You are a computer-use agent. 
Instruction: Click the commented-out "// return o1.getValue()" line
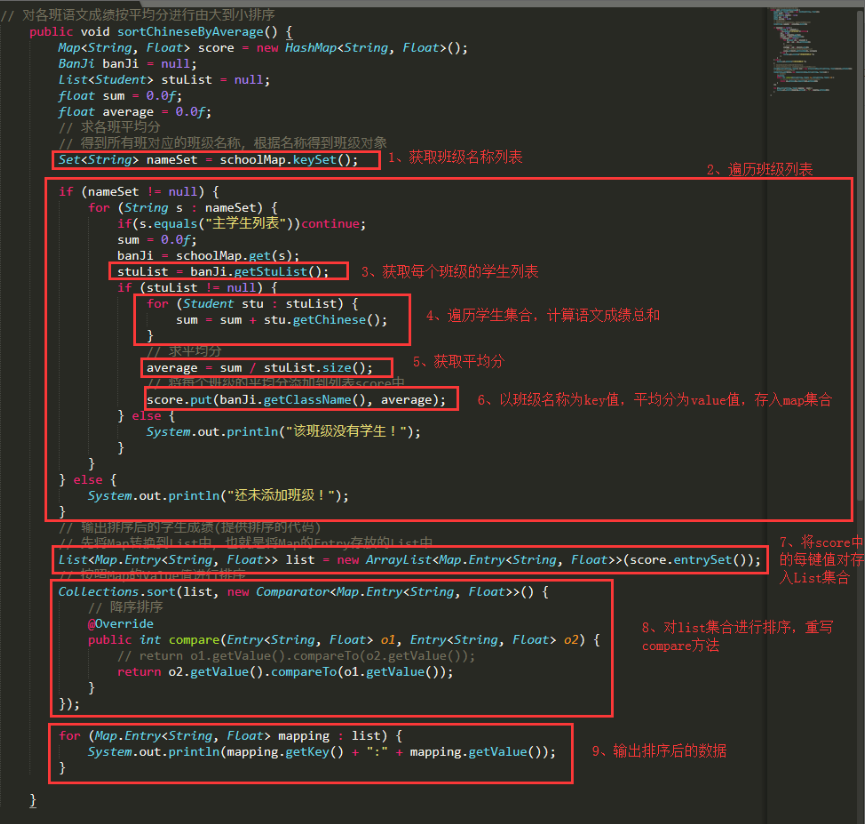click(x=296, y=656)
